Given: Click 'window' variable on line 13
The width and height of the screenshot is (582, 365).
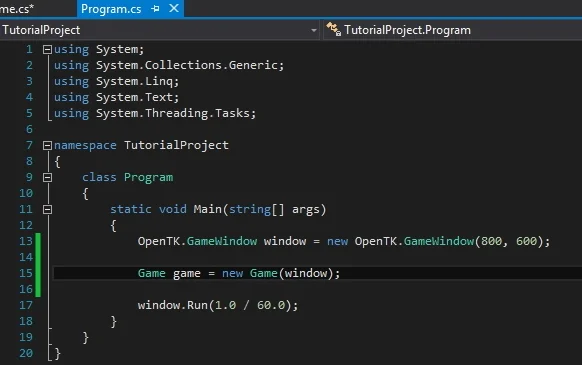Looking at the screenshot, I should click(x=285, y=241).
